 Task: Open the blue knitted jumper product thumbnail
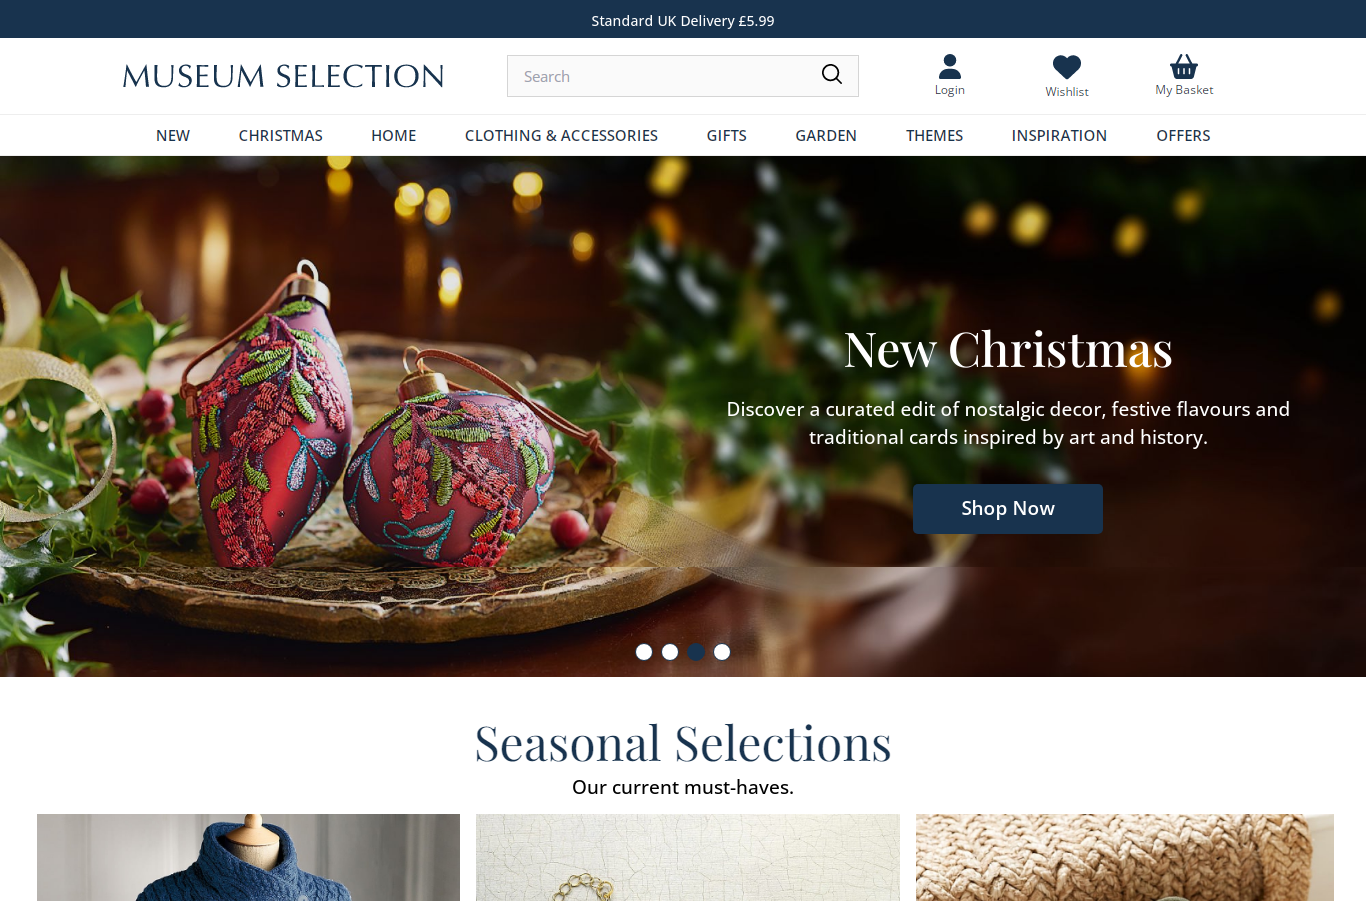pyautogui.click(x=248, y=858)
